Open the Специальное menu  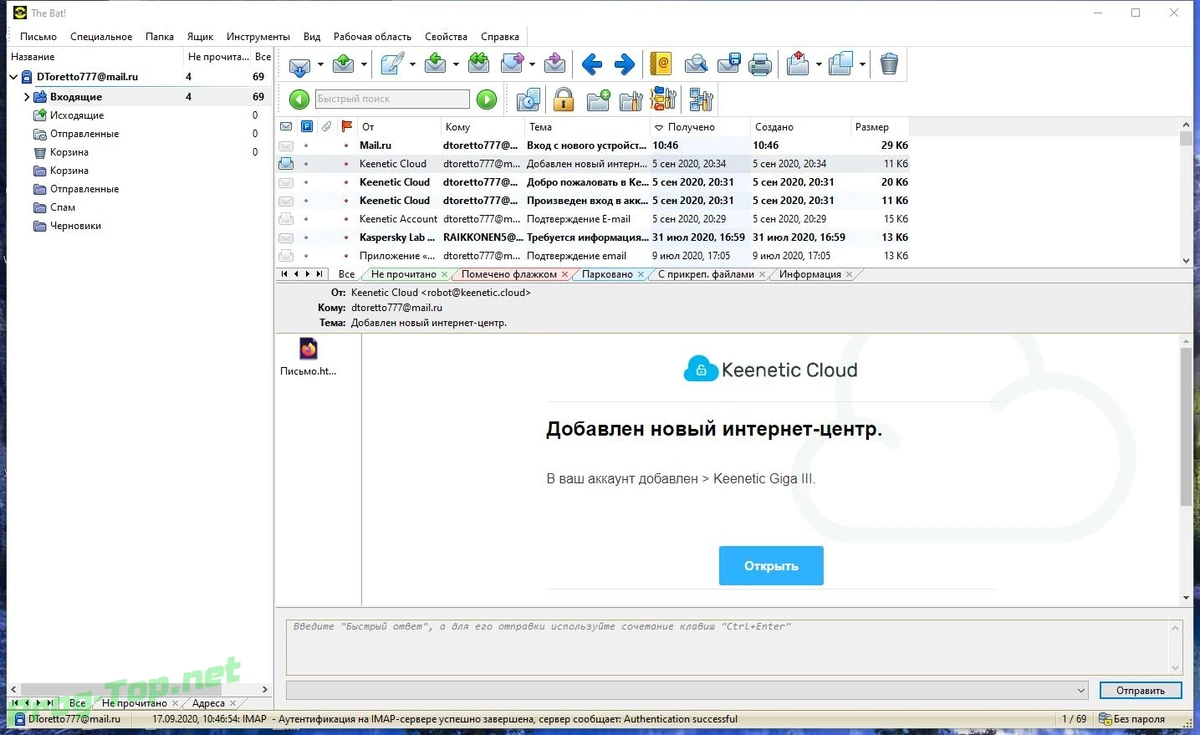click(x=101, y=37)
